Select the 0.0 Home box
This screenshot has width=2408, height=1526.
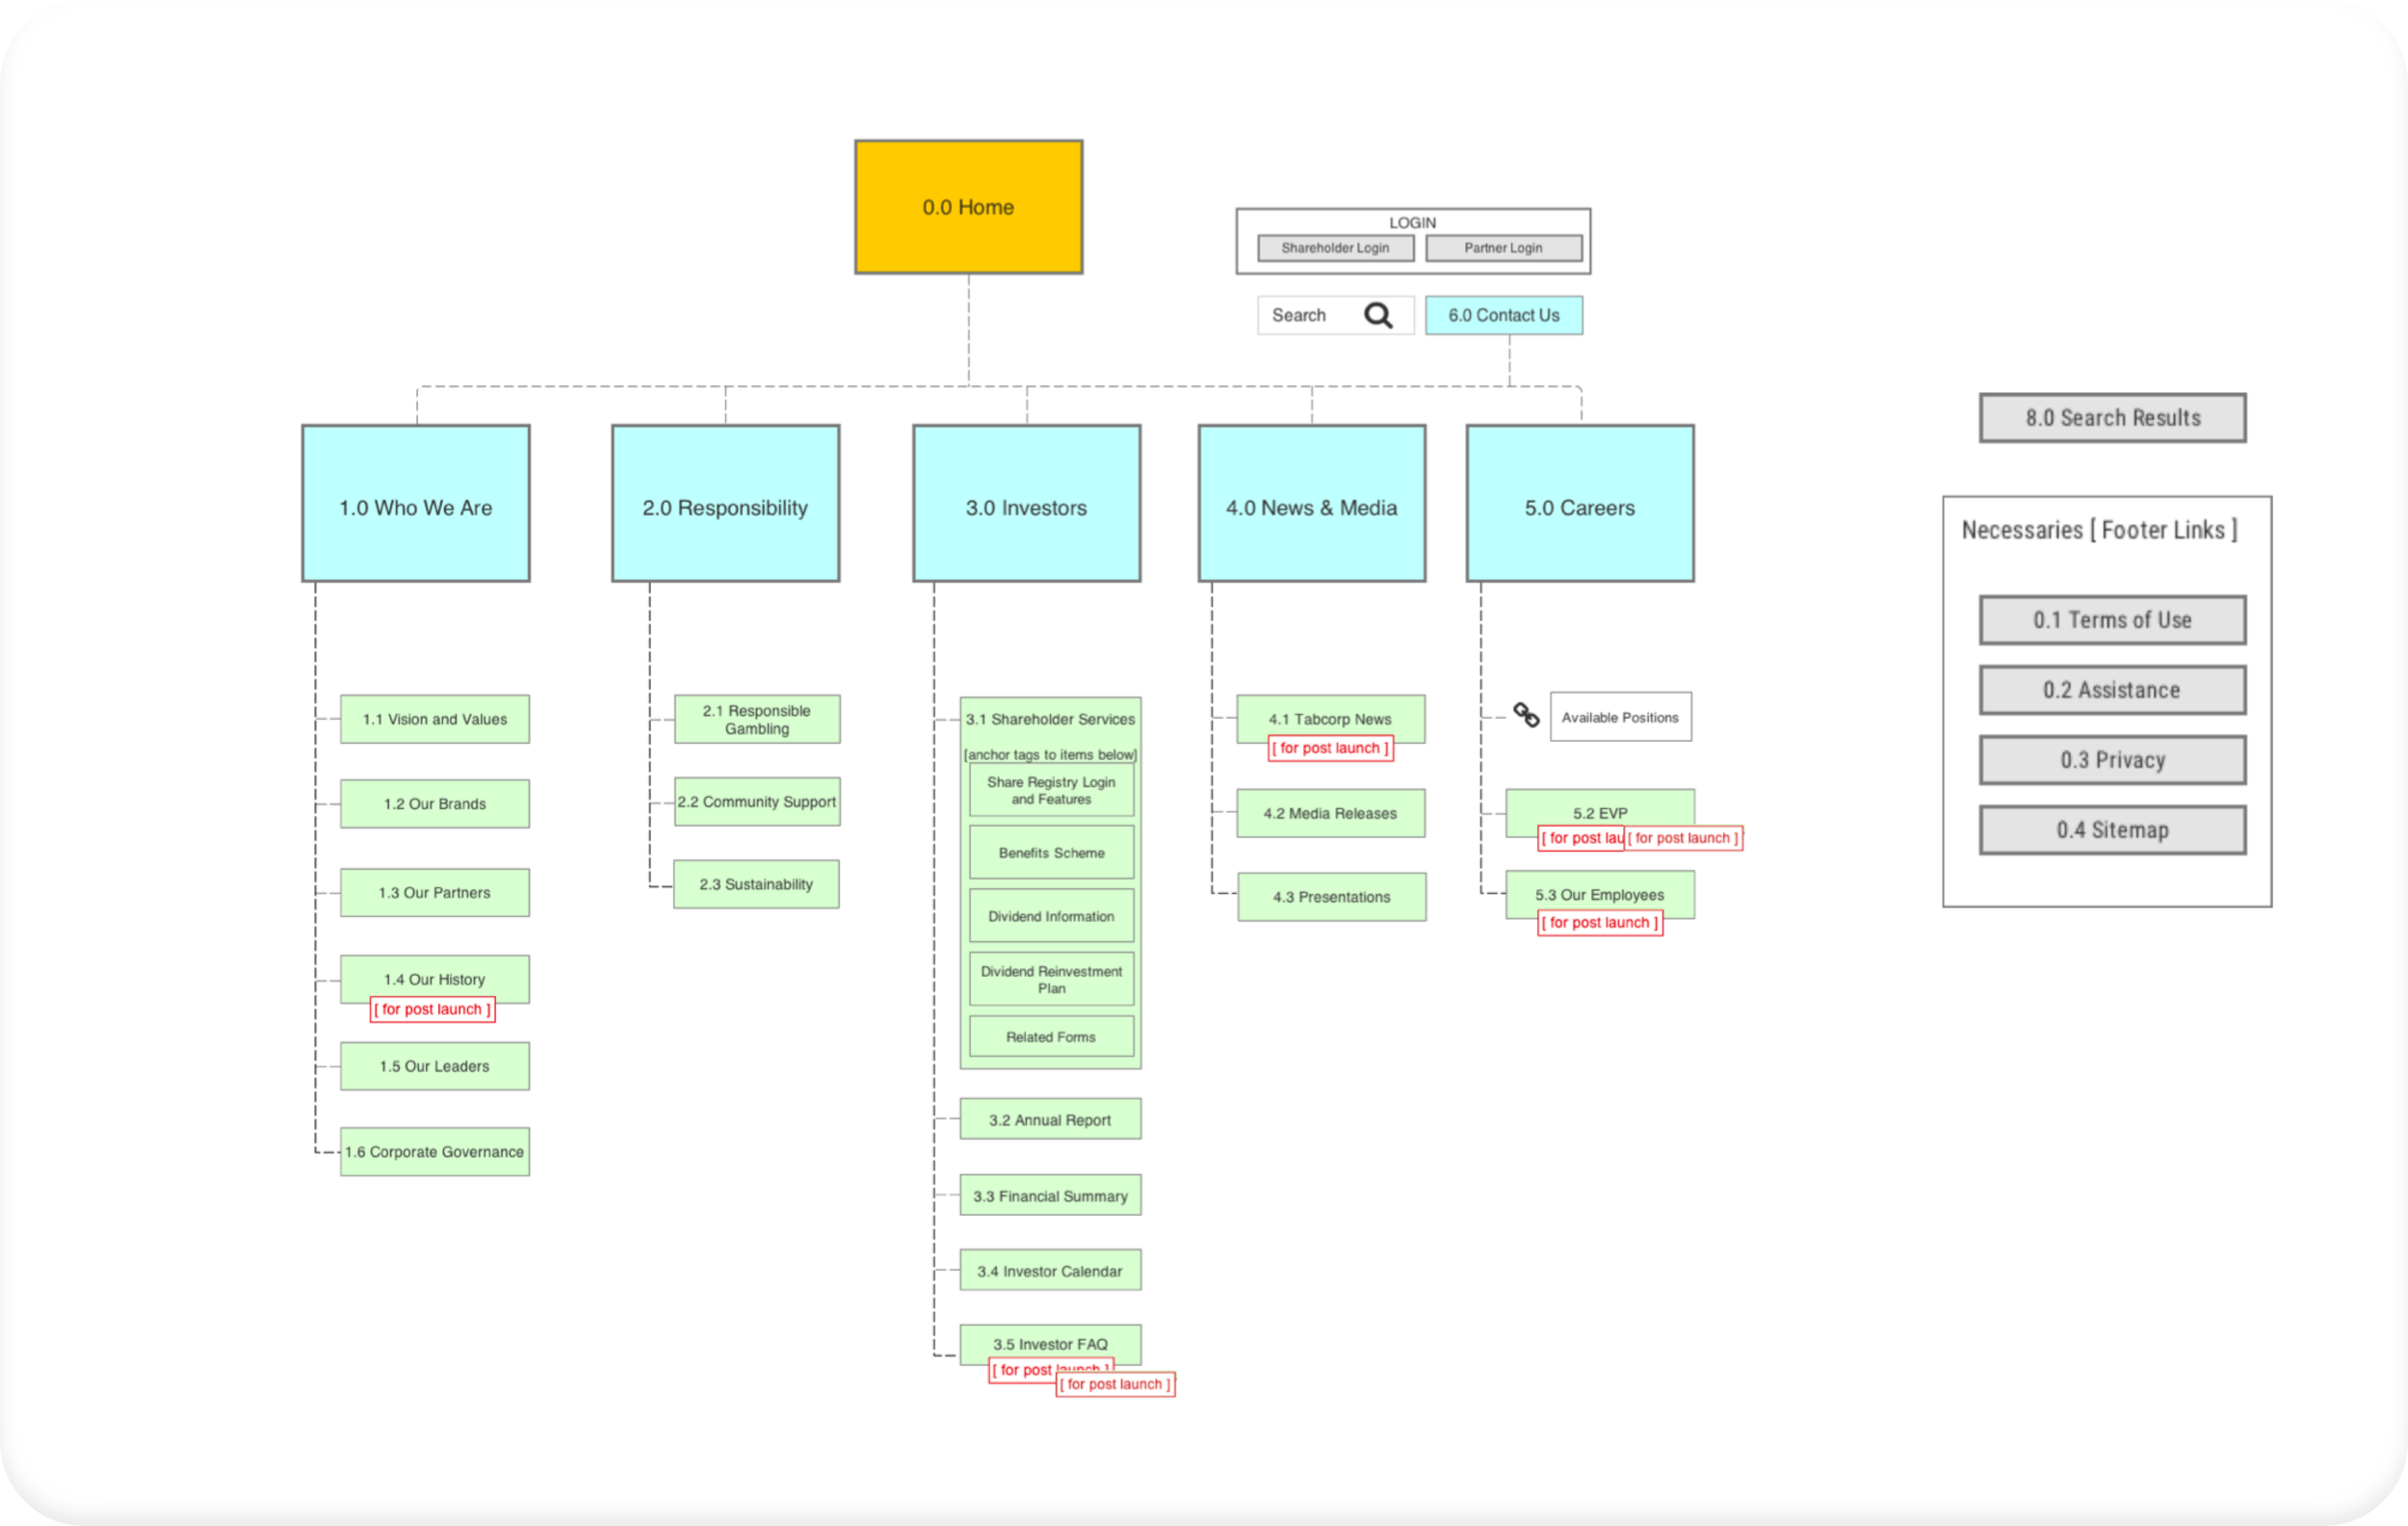(x=968, y=207)
